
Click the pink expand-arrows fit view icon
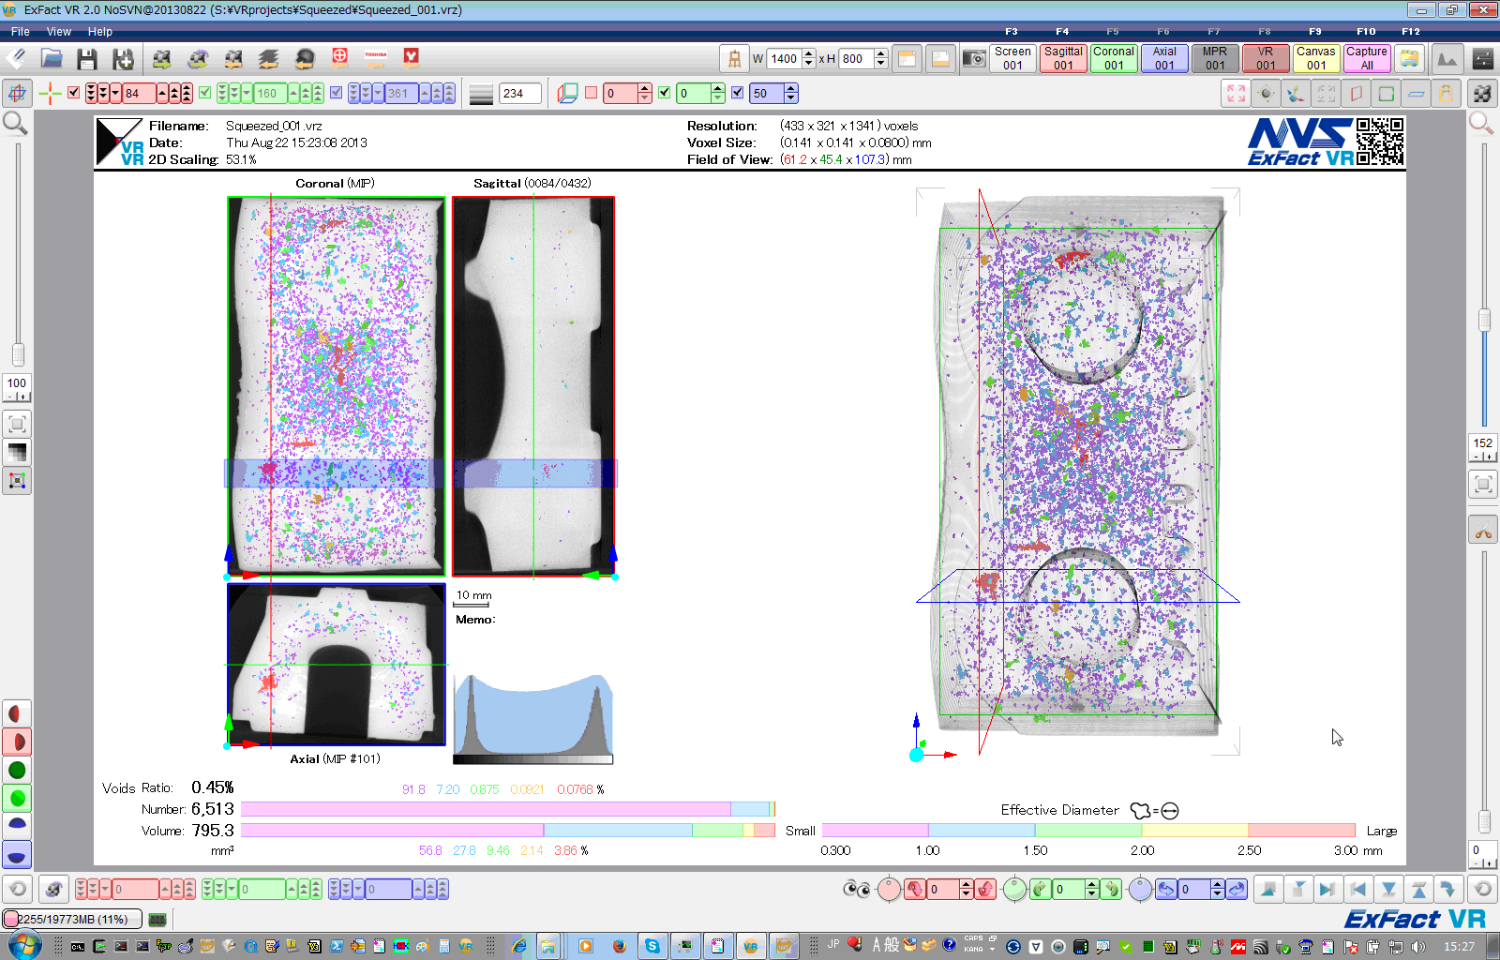[x=1236, y=94]
